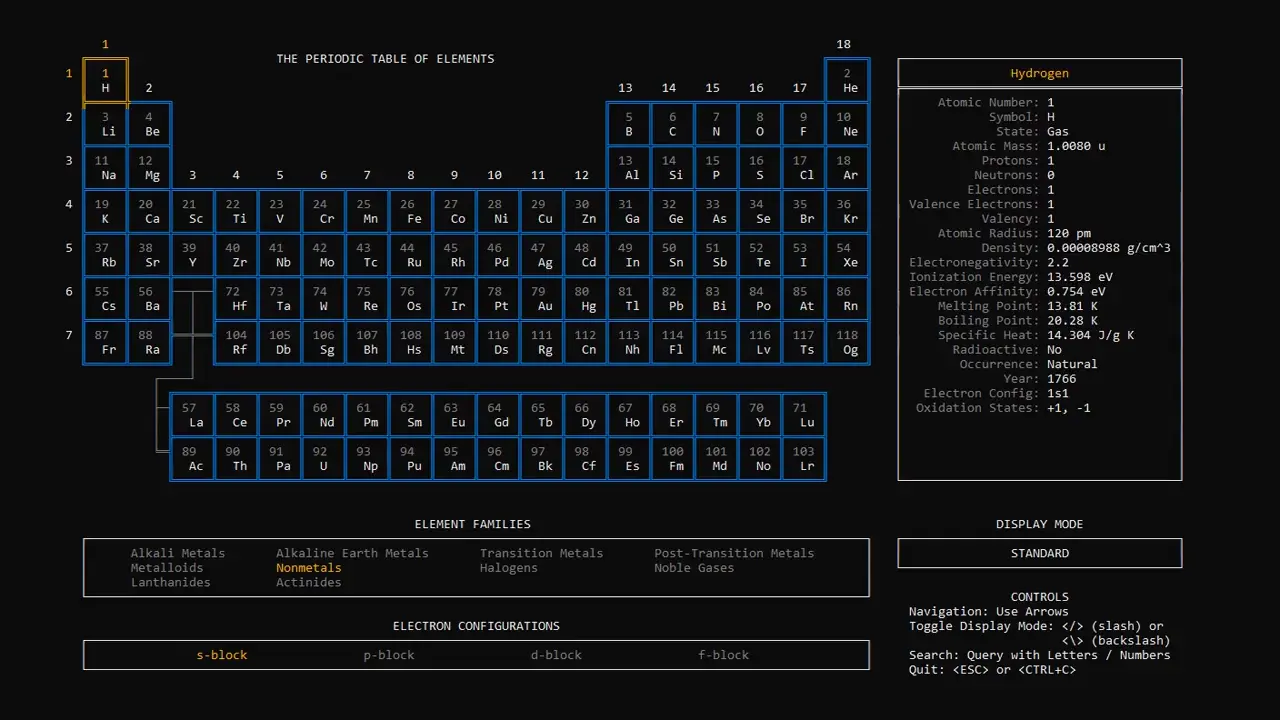The width and height of the screenshot is (1280, 720).
Task: Click the Halogens family label
Action: tap(509, 567)
